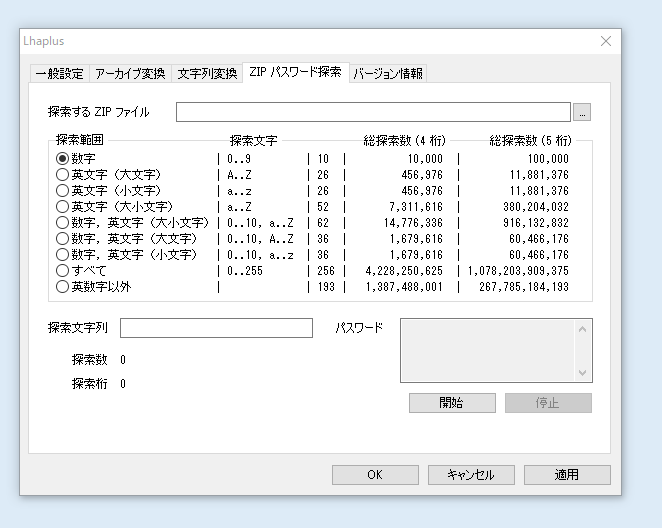Click the 探索範囲 group label
Viewport: 662px width, 528px height.
80,140
